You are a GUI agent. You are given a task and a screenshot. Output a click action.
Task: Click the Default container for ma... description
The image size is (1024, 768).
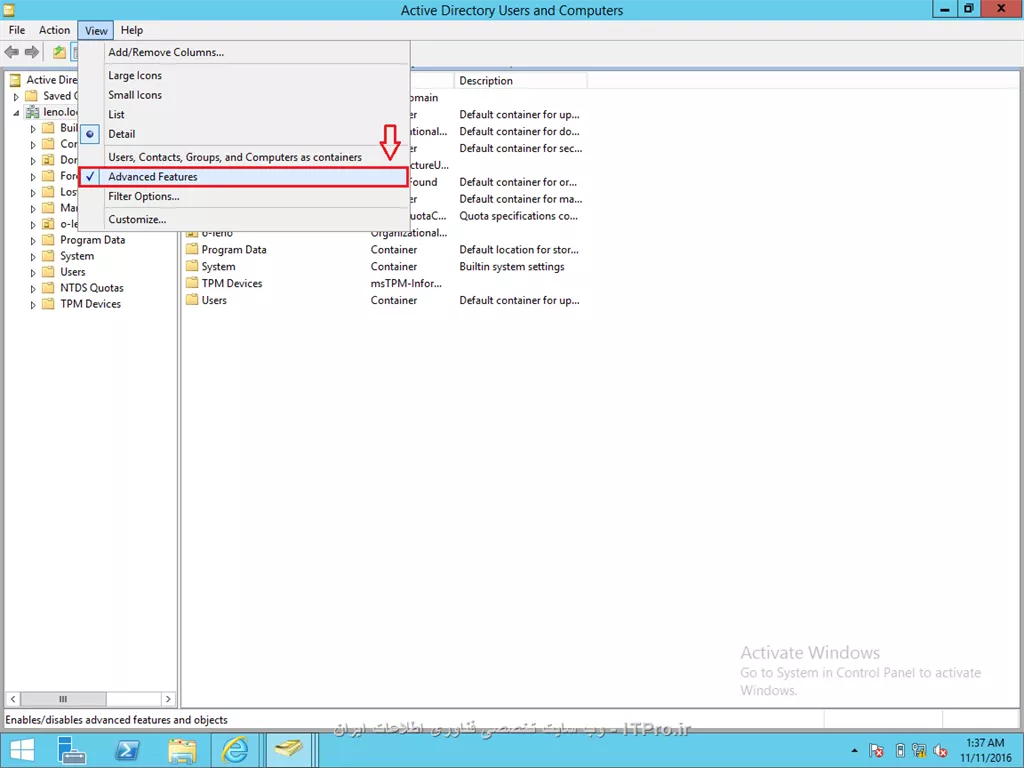click(520, 199)
